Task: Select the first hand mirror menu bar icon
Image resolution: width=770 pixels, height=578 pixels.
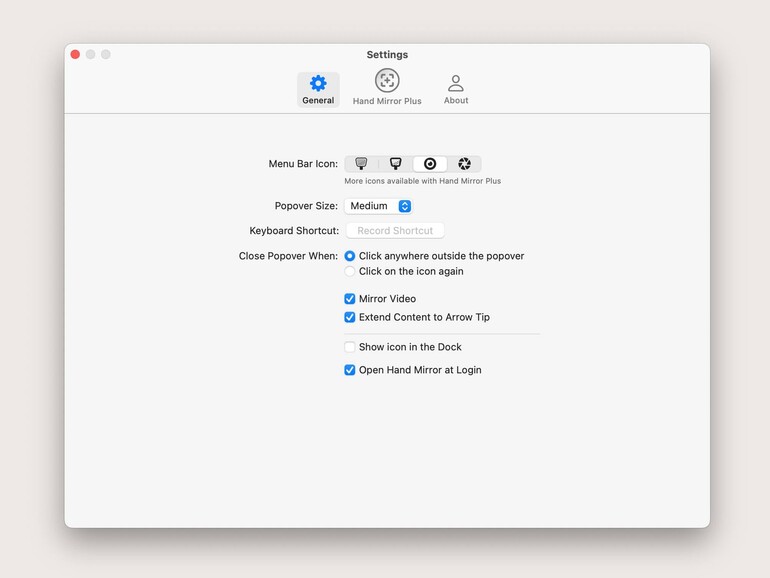Action: tap(361, 164)
